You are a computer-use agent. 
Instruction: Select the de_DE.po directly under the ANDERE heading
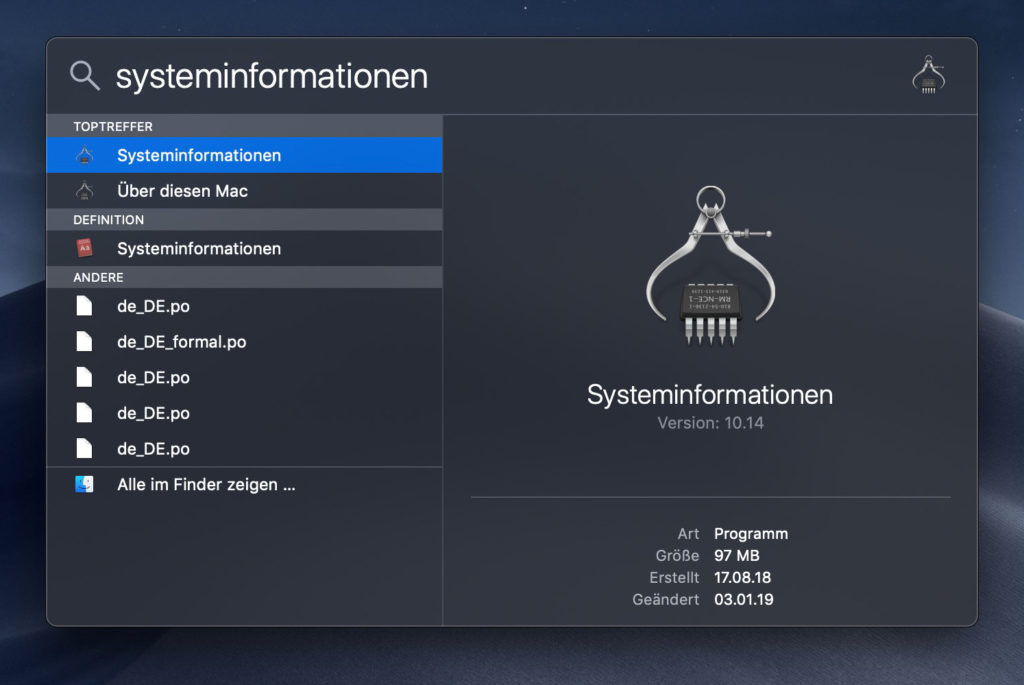pyautogui.click(x=244, y=306)
